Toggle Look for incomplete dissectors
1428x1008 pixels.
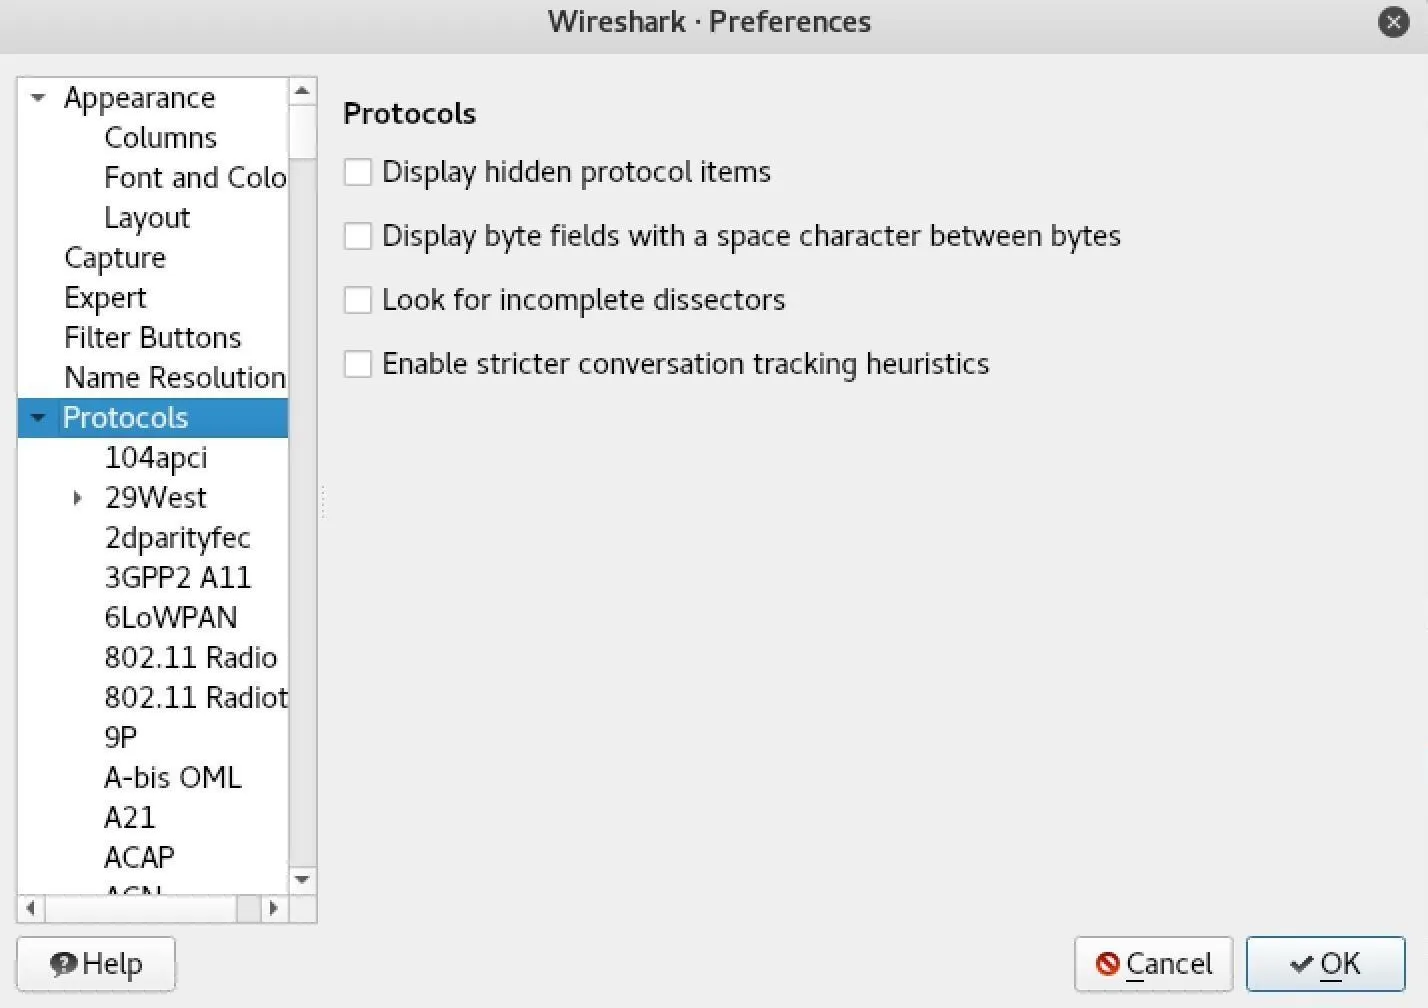(x=358, y=300)
